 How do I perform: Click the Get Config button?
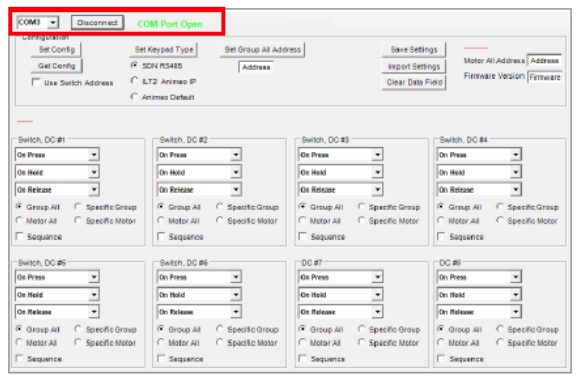coord(56,66)
